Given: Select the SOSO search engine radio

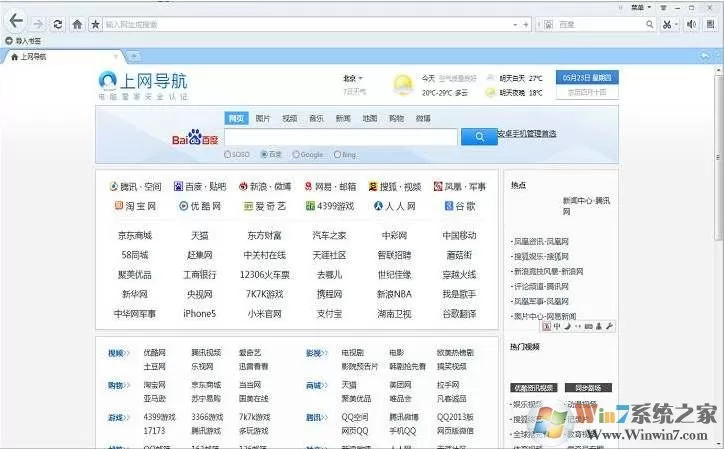Looking at the screenshot, I should point(227,155).
